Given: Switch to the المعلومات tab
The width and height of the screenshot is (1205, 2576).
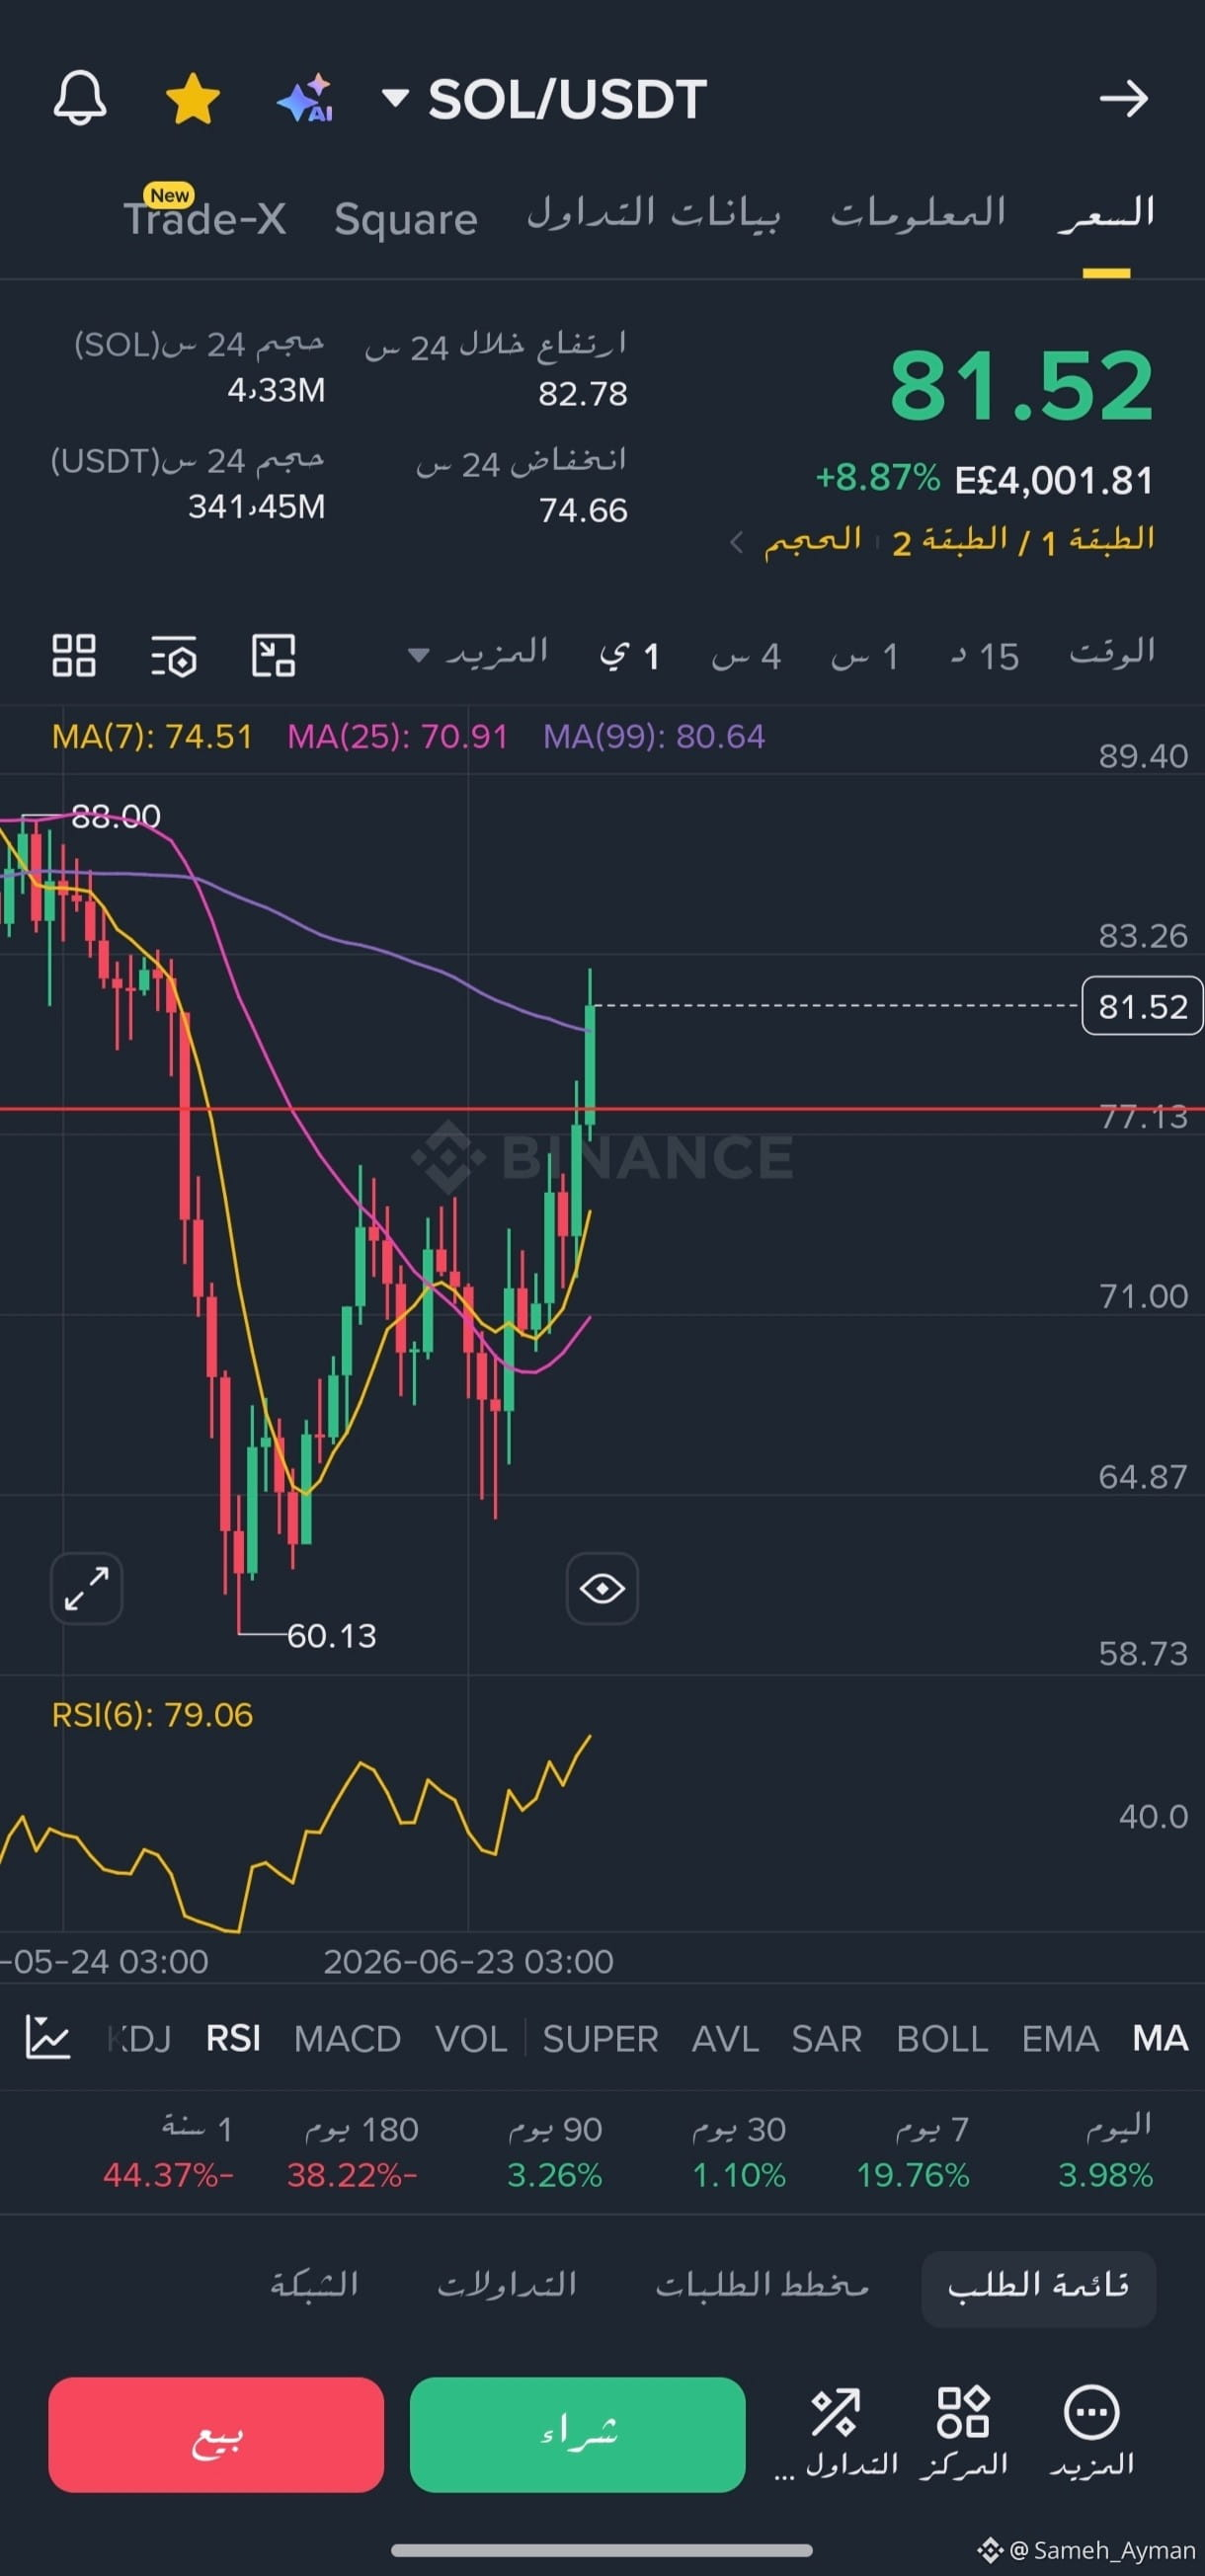Looking at the screenshot, I should pos(918,213).
